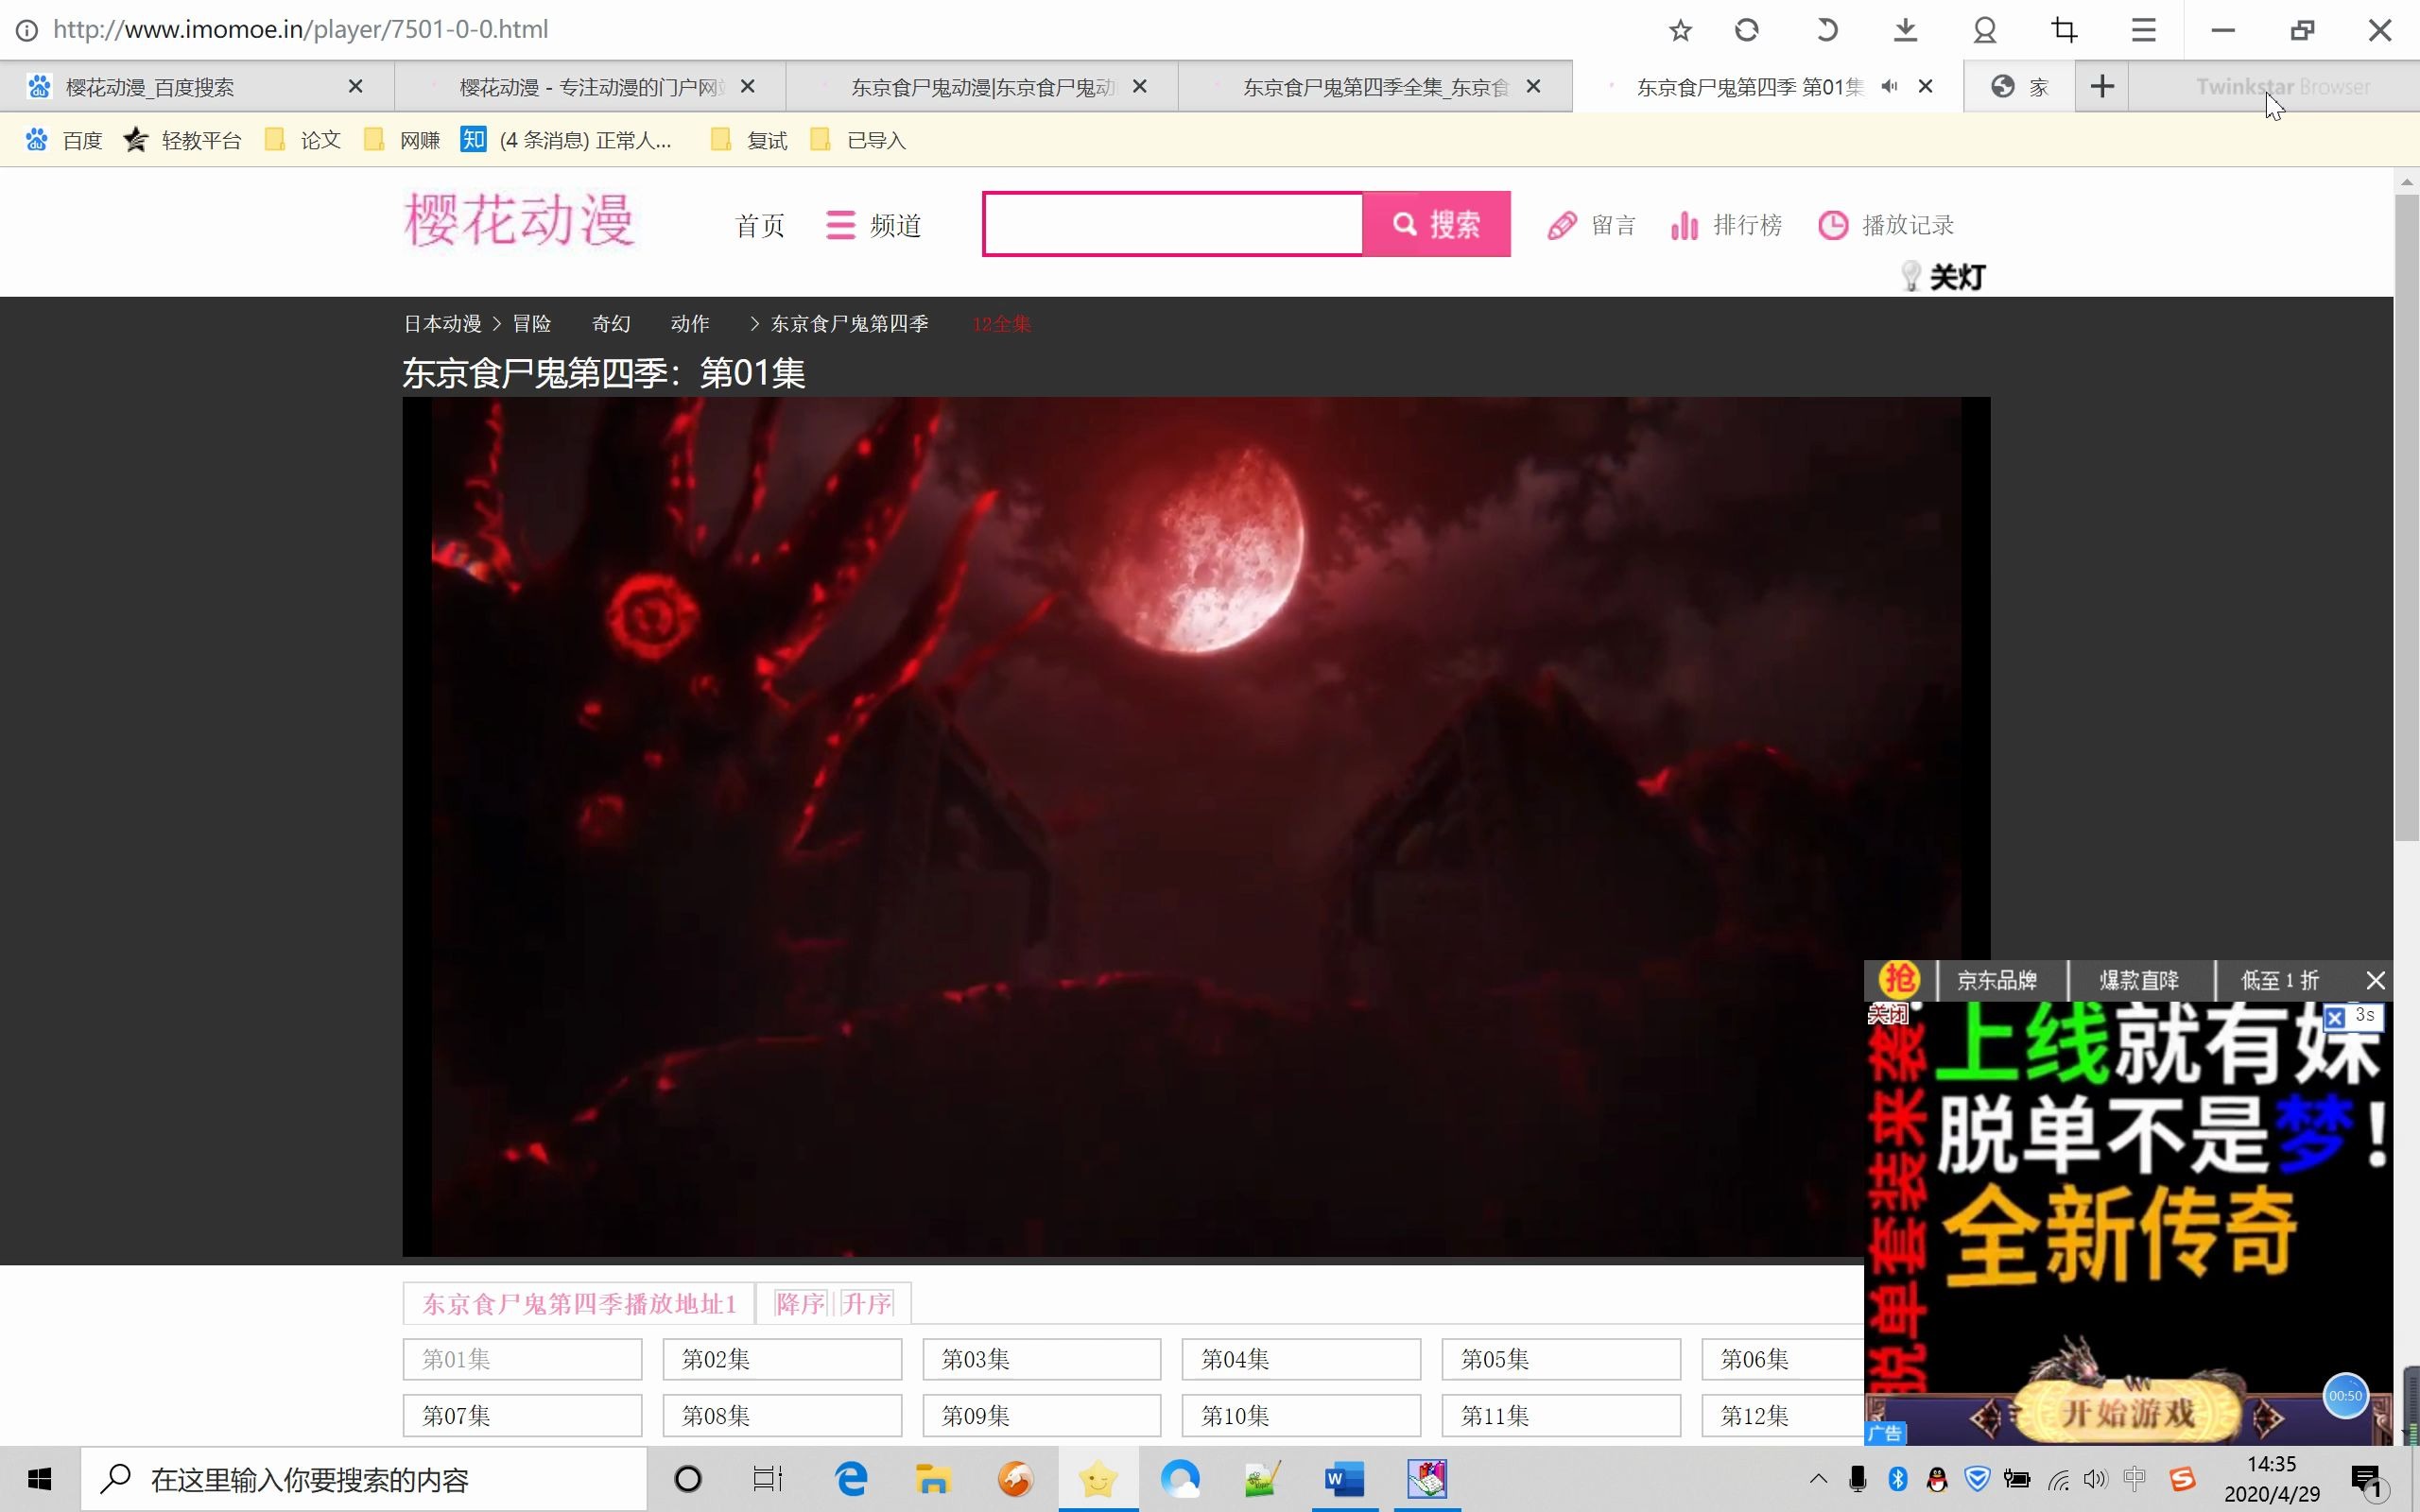The image size is (2420, 1512).
Task: Open Word from the taskbar
Action: pos(1344,1479)
